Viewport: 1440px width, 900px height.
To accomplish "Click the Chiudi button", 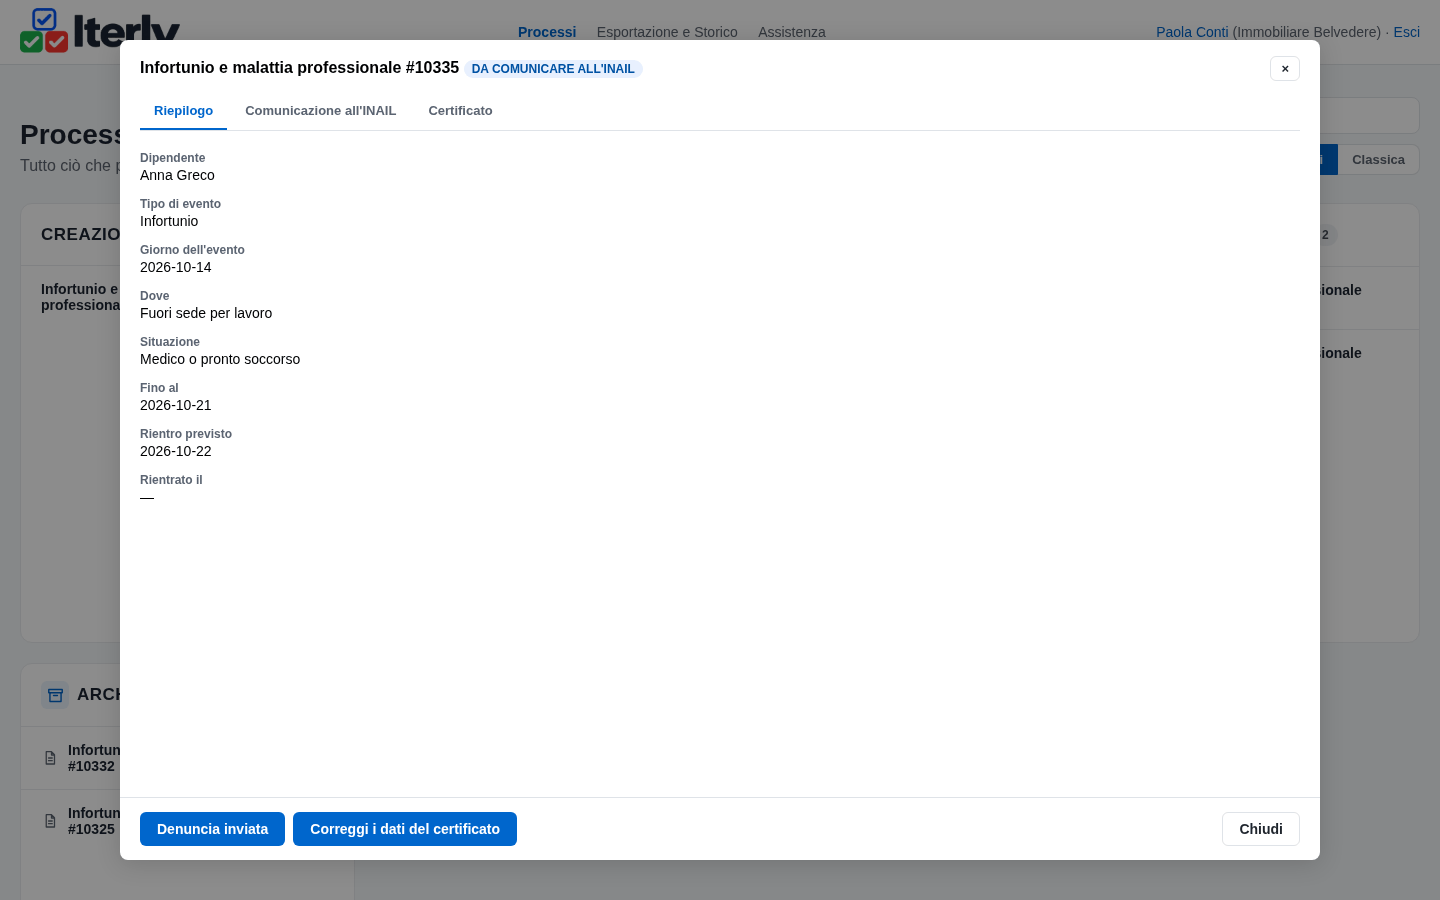I will [x=1261, y=829].
